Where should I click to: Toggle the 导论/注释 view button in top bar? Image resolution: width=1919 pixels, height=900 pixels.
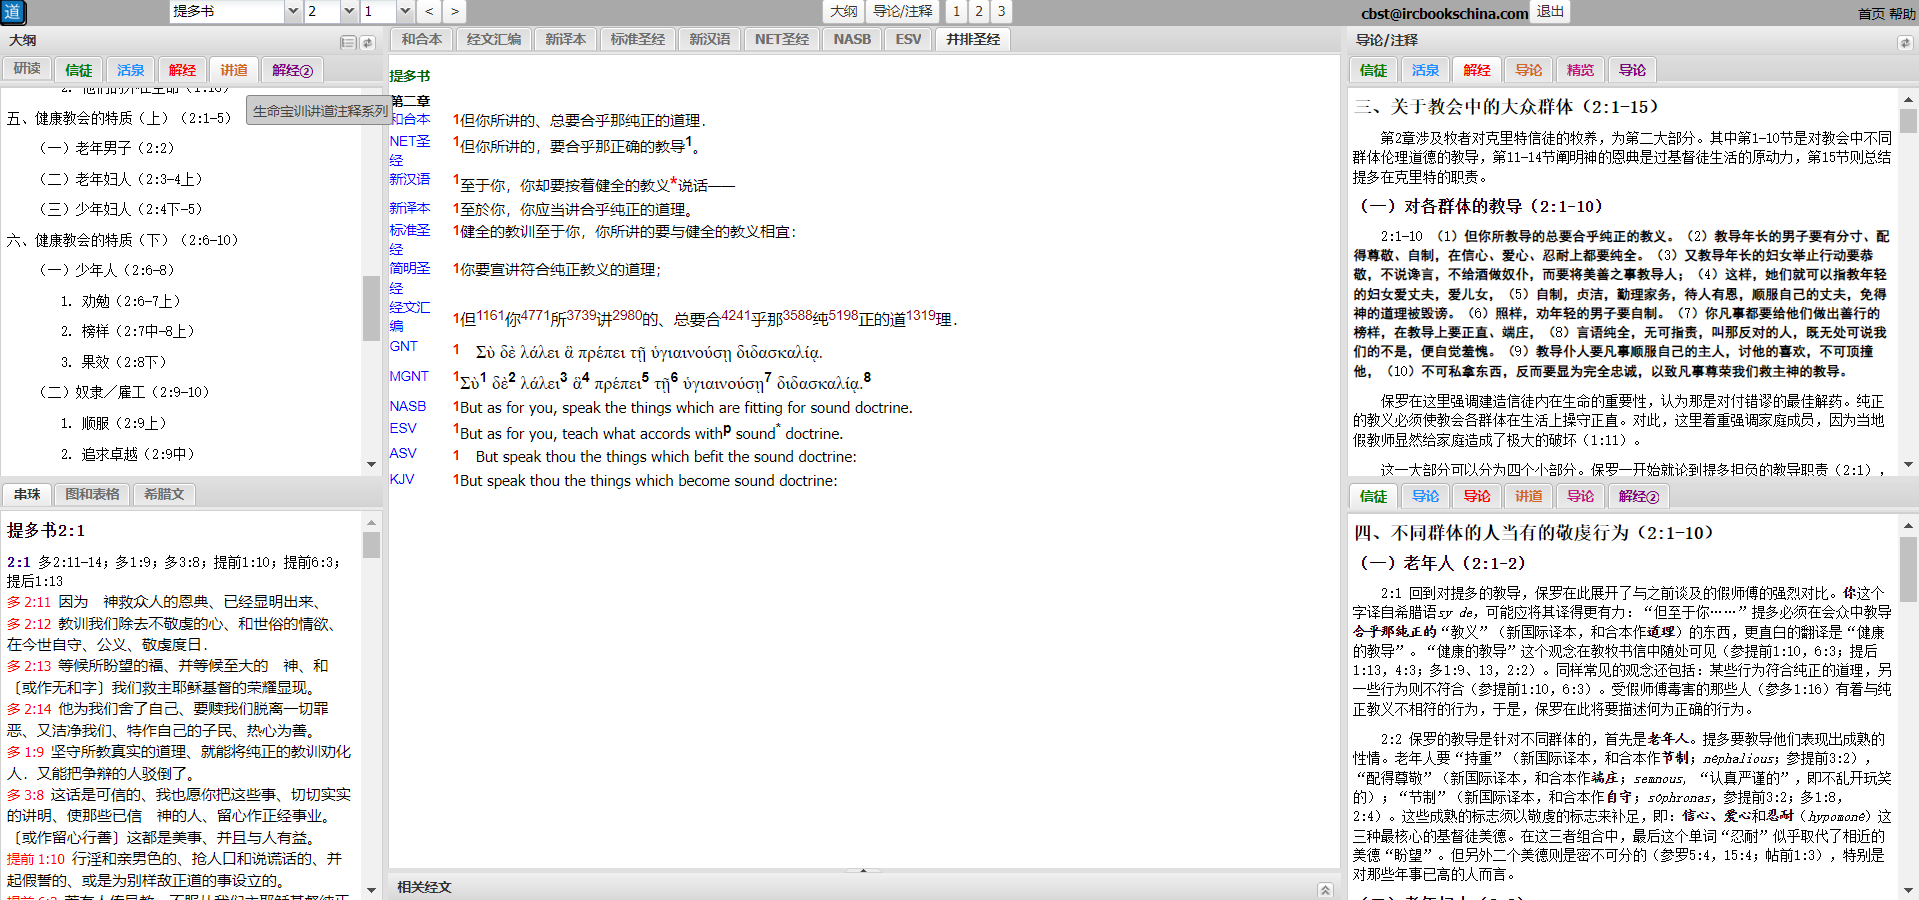tap(902, 11)
